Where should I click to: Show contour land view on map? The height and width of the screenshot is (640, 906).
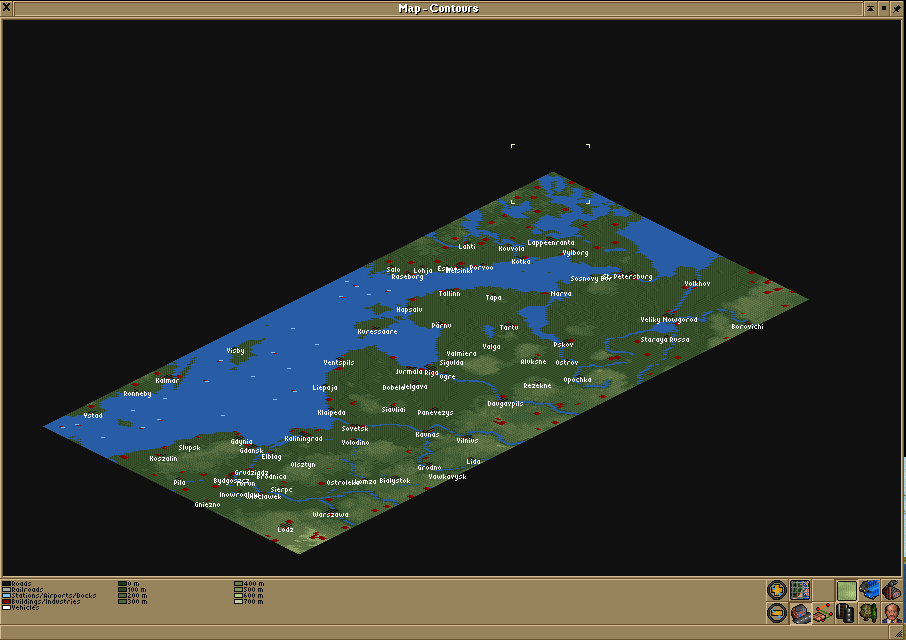pos(846,590)
